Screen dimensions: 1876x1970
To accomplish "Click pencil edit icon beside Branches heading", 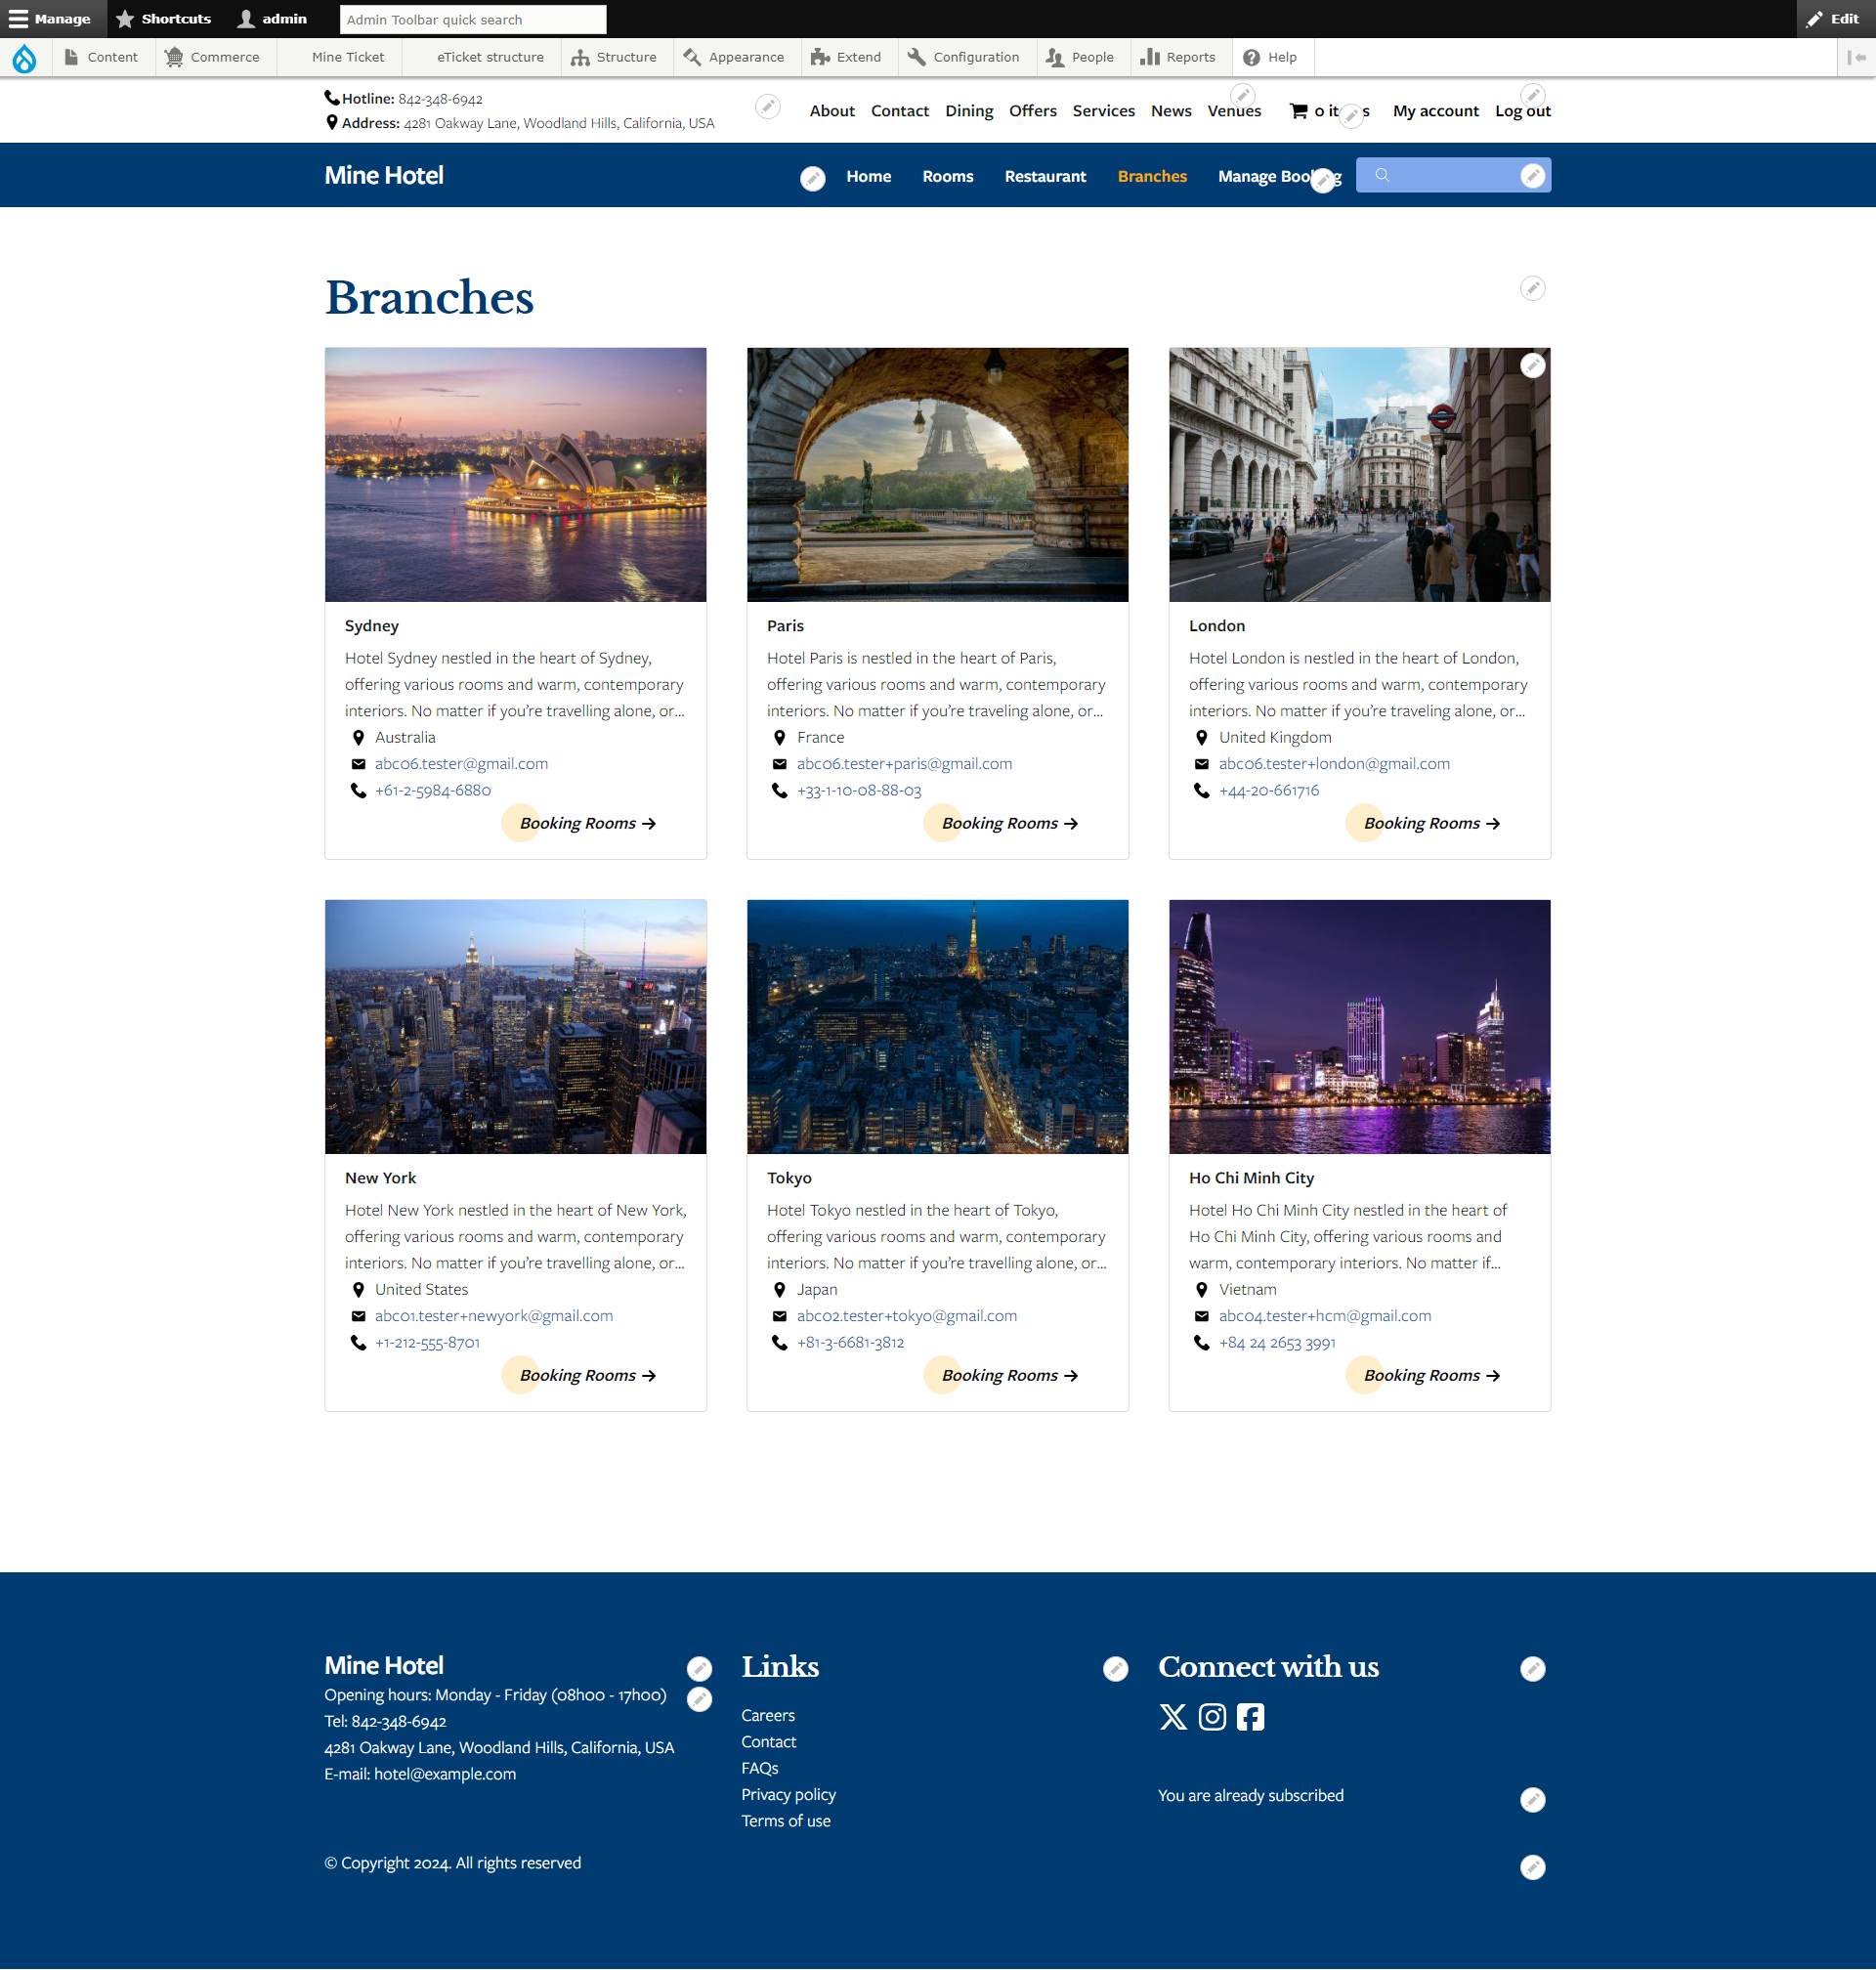I will [x=1532, y=288].
